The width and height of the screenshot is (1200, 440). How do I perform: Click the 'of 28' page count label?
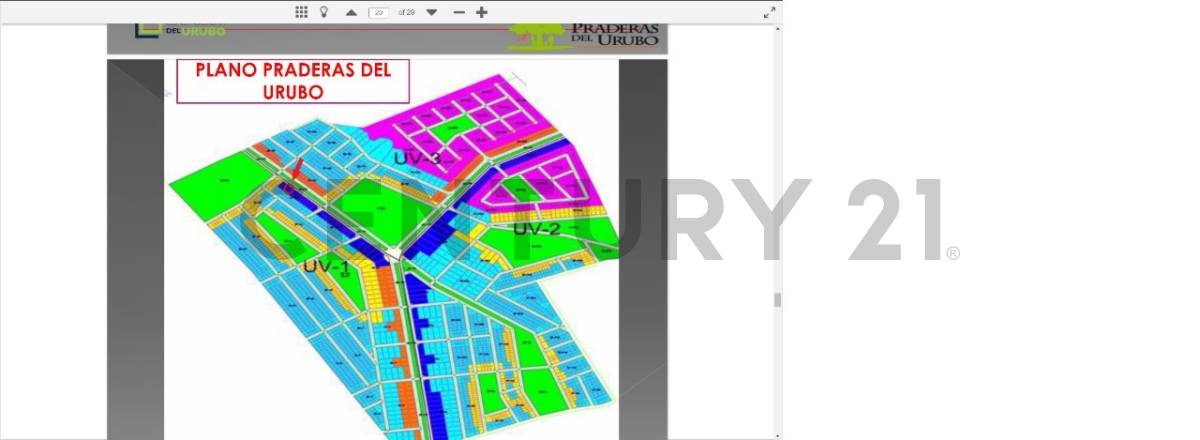[x=406, y=12]
